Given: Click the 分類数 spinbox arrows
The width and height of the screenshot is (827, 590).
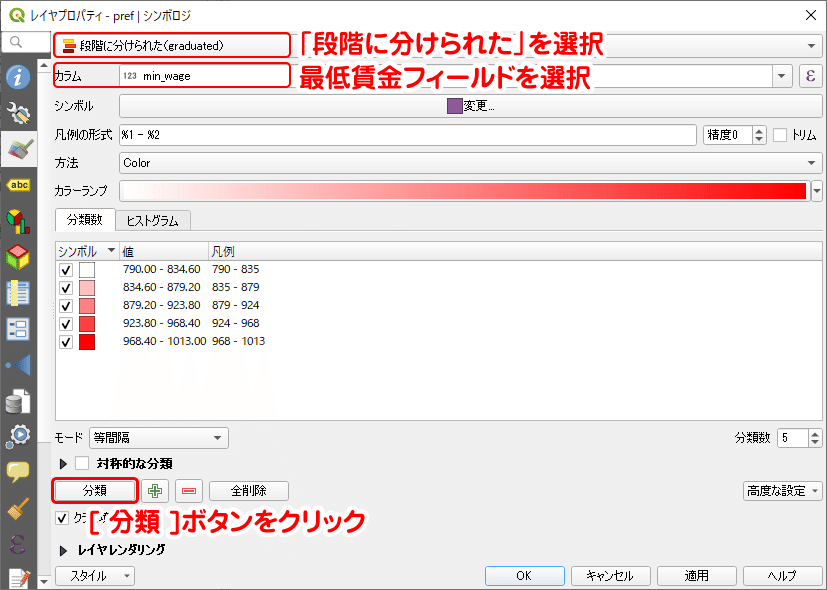Looking at the screenshot, I should (815, 438).
